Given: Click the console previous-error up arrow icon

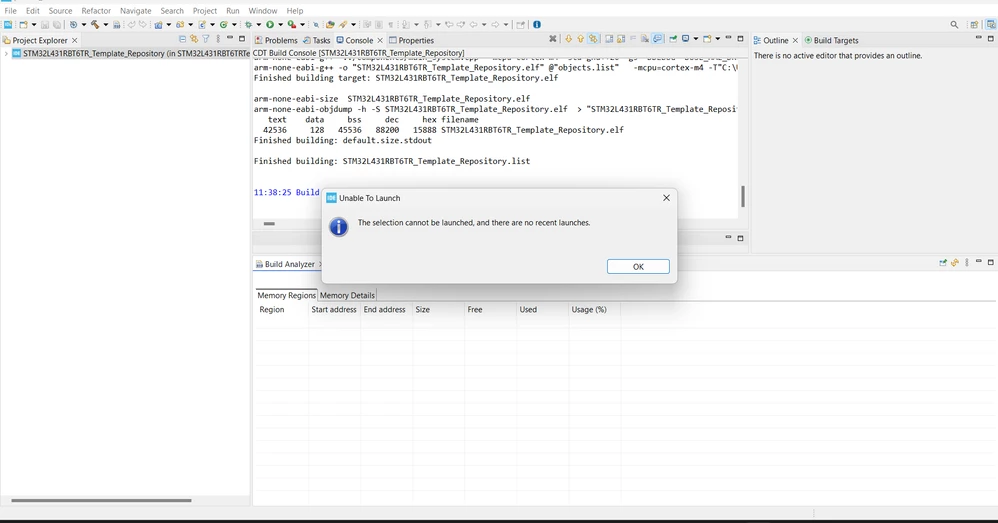Looking at the screenshot, I should pos(580,39).
